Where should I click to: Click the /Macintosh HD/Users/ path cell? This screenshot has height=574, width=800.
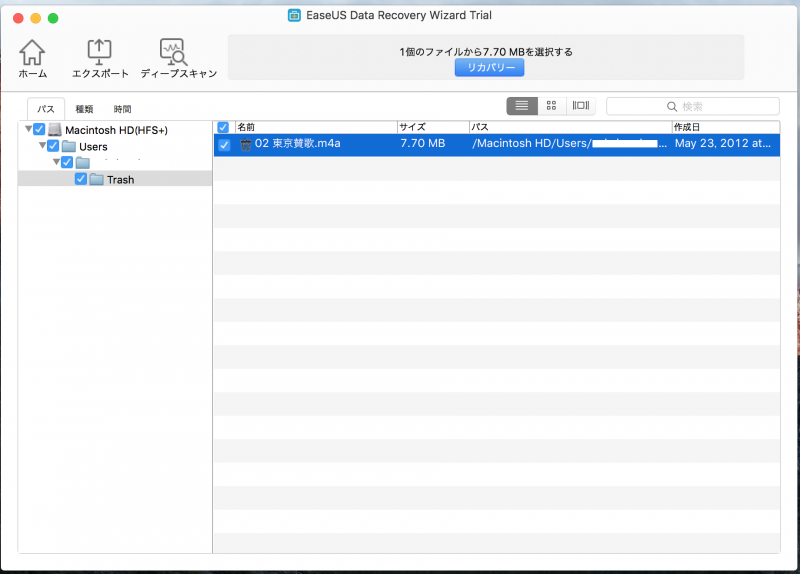569,143
